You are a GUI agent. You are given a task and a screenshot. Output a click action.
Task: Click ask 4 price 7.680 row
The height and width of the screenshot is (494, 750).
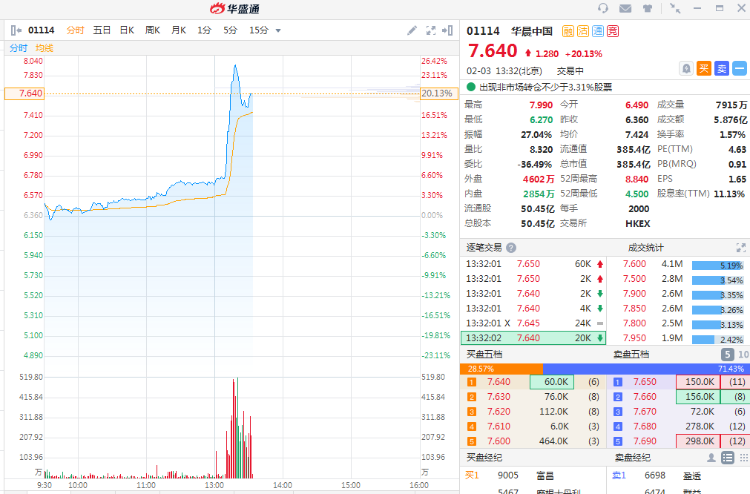pos(678,426)
